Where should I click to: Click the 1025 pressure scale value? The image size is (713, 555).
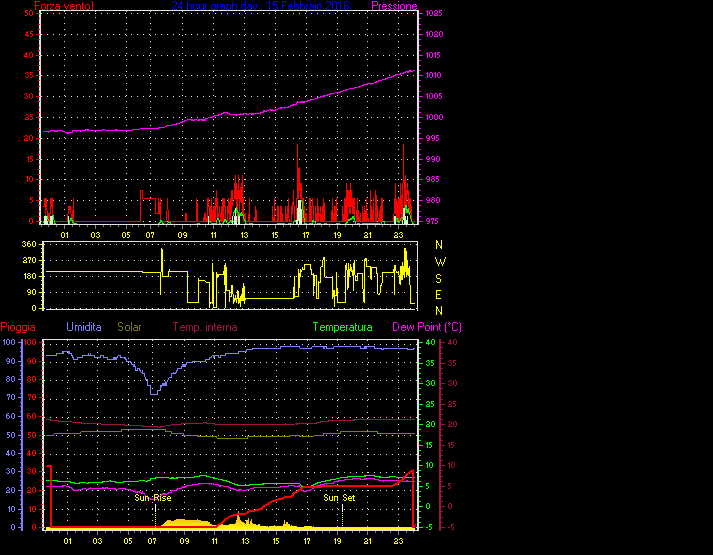(434, 14)
